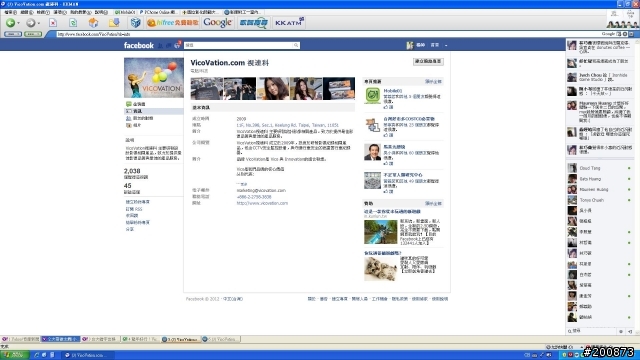Open the VicoVation balloon profile picture
Image resolution: width=640 pixels, height=360 pixels.
(153, 78)
